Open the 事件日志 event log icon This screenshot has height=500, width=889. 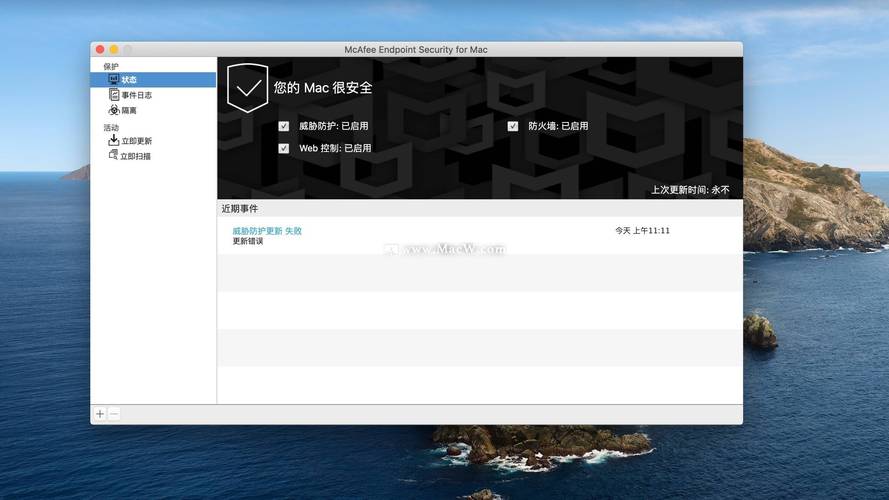(113, 95)
